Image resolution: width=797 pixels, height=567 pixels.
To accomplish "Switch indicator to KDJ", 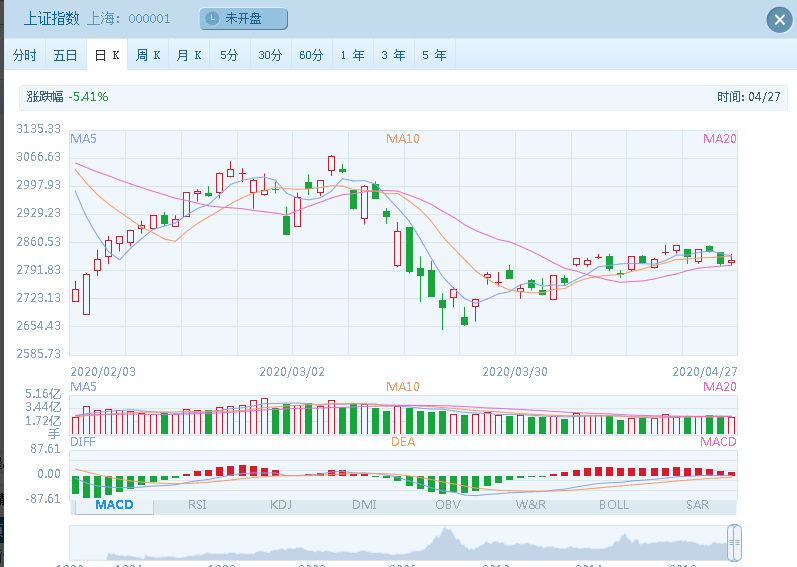I will click(282, 505).
